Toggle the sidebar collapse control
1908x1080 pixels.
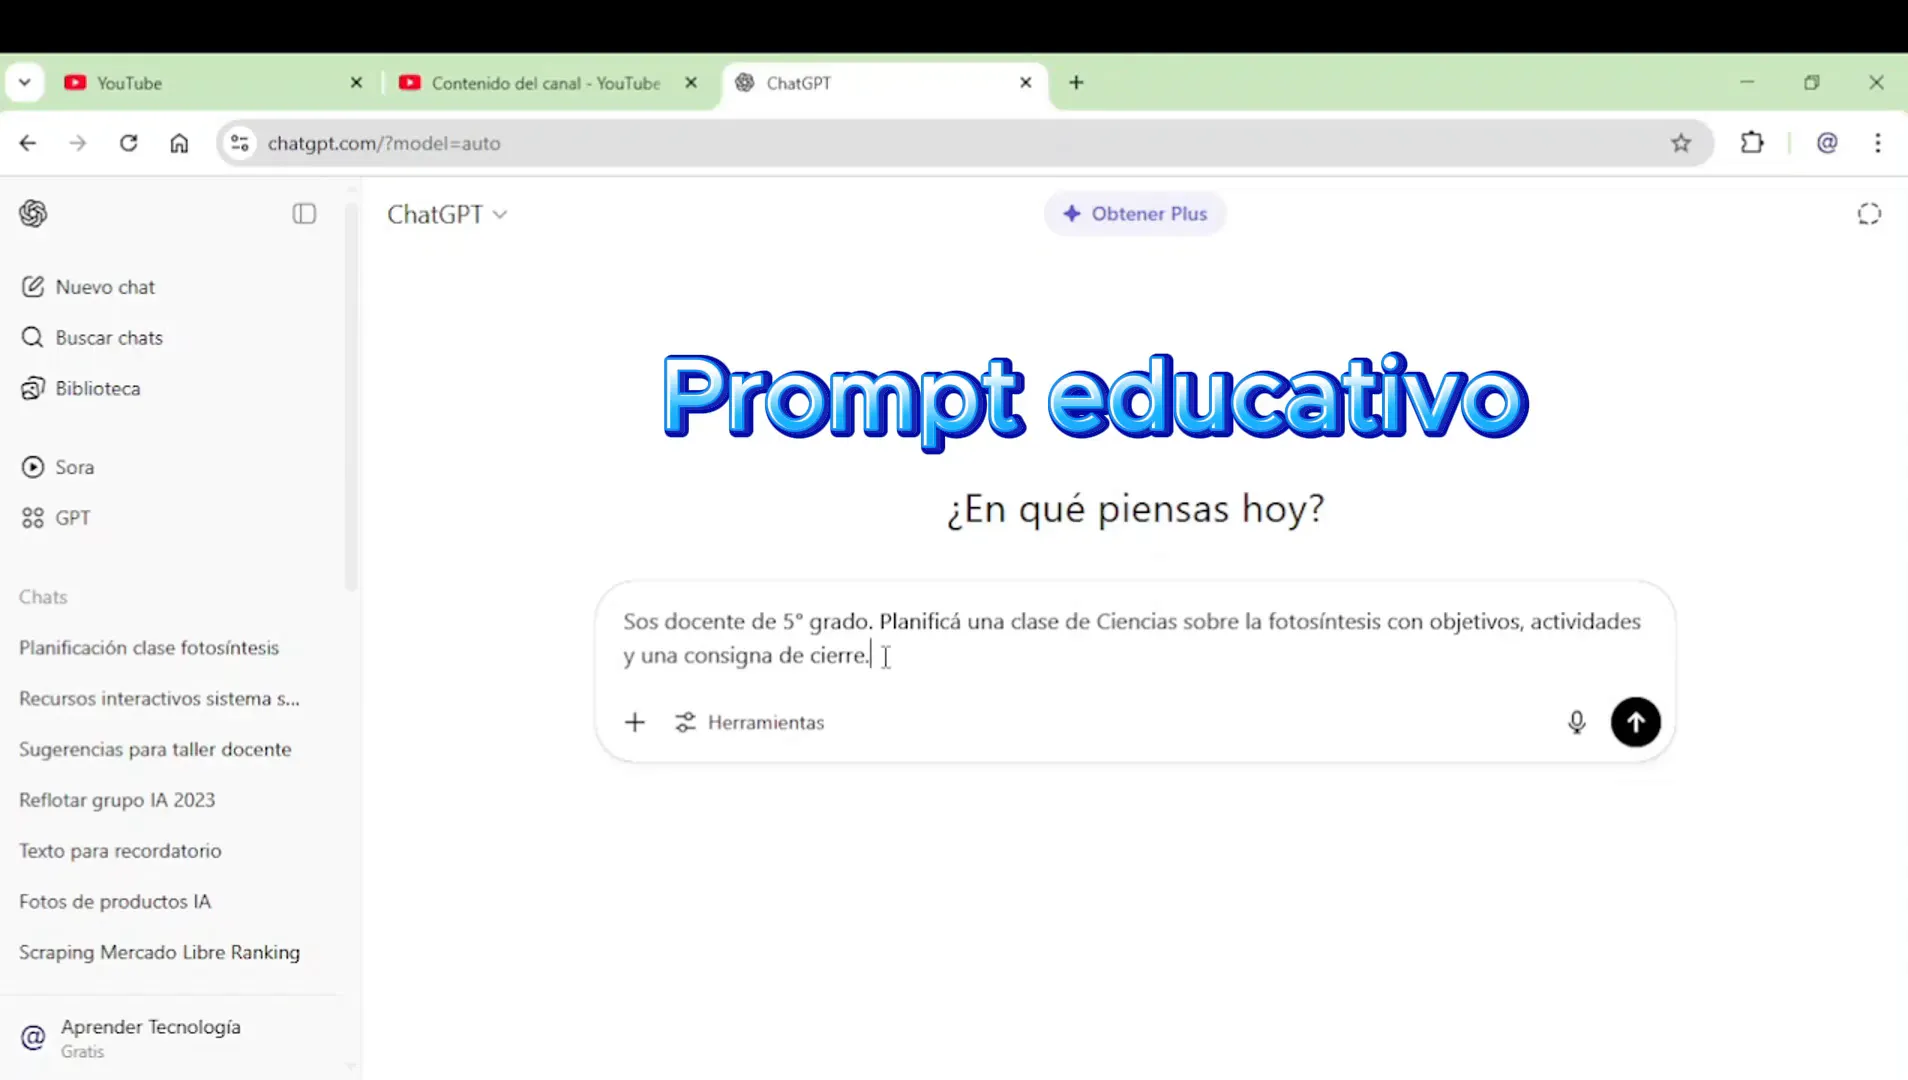pyautogui.click(x=305, y=213)
